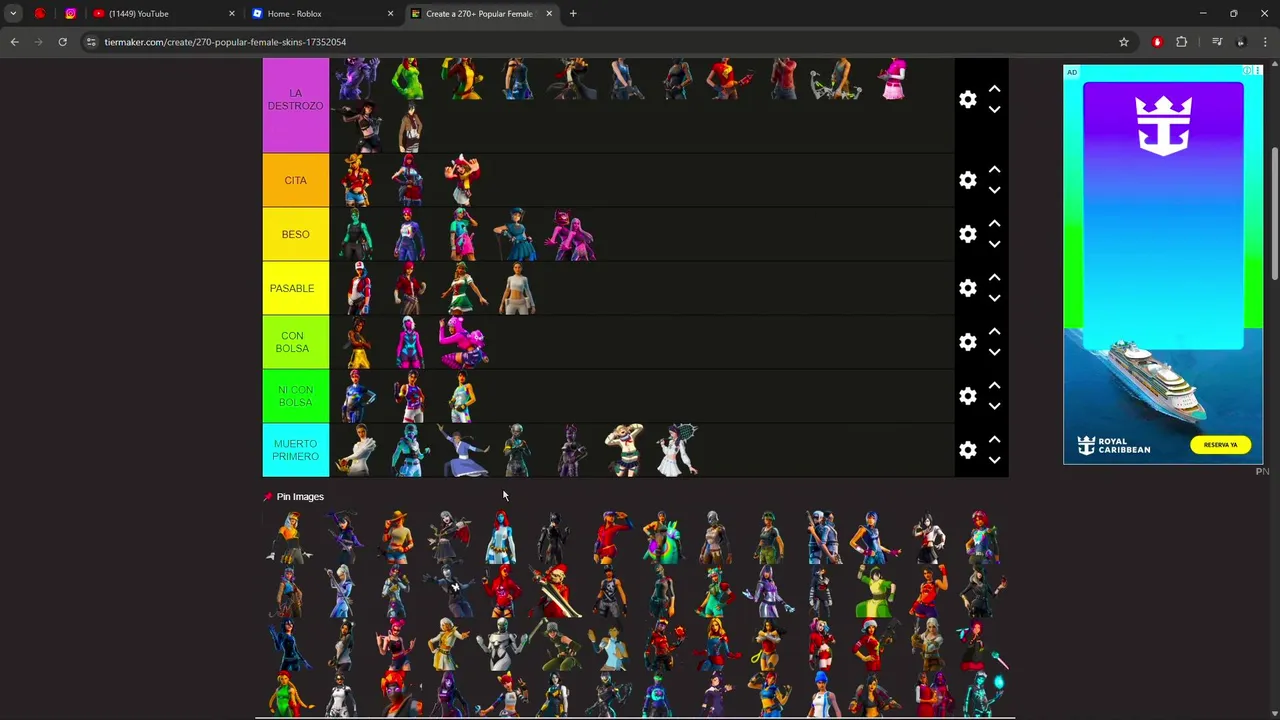Bookmark this page with star icon
Image resolution: width=1280 pixels, height=720 pixels.
1124,42
